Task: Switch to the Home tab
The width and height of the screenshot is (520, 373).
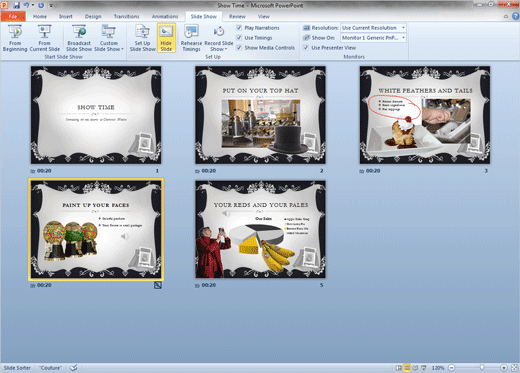Action: tap(40, 16)
